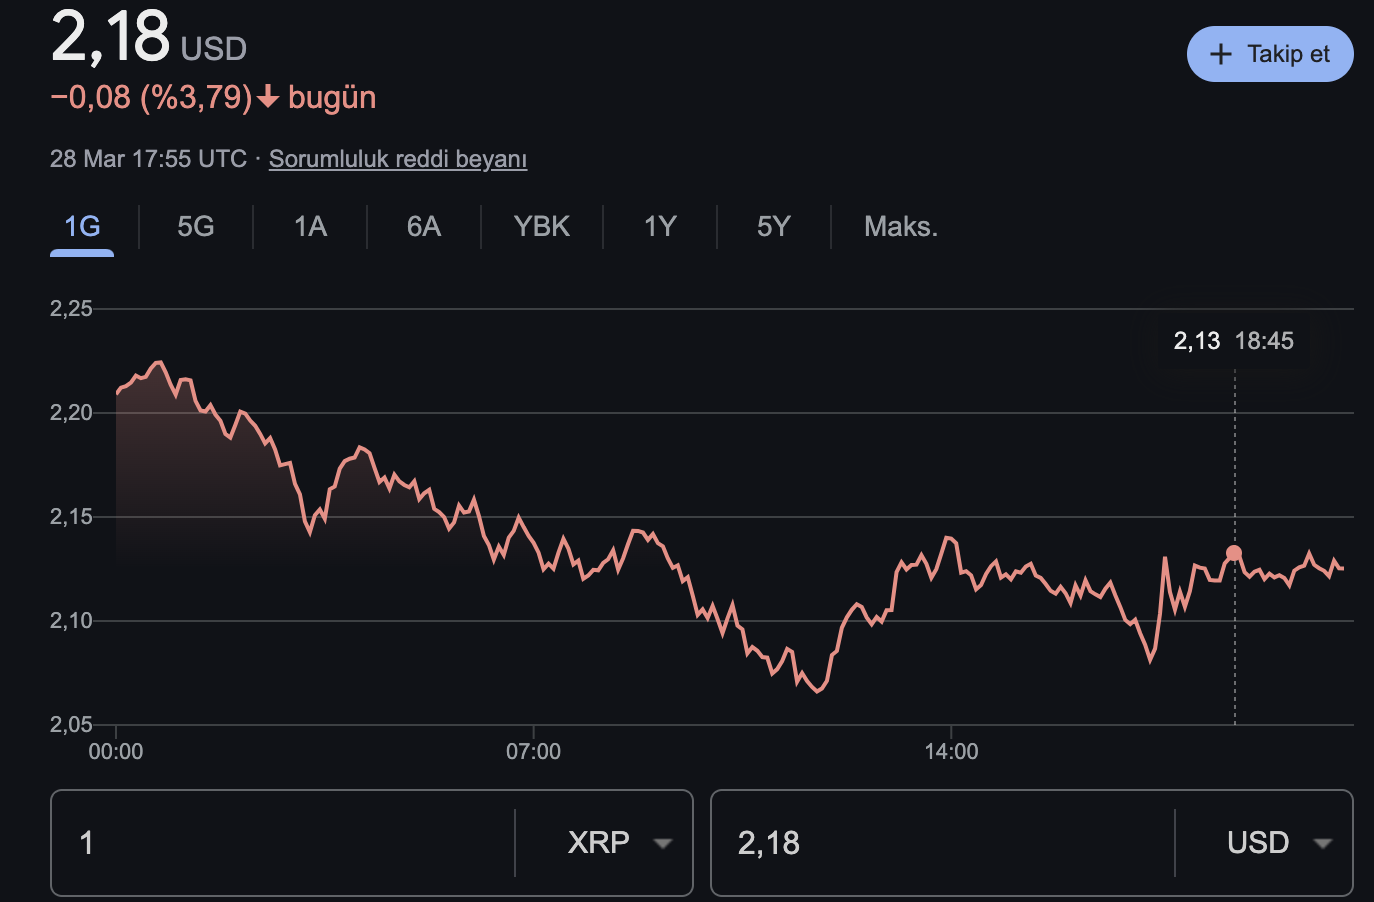Switch to the 1Y range tab
This screenshot has height=902, width=1374.
pyautogui.click(x=660, y=226)
